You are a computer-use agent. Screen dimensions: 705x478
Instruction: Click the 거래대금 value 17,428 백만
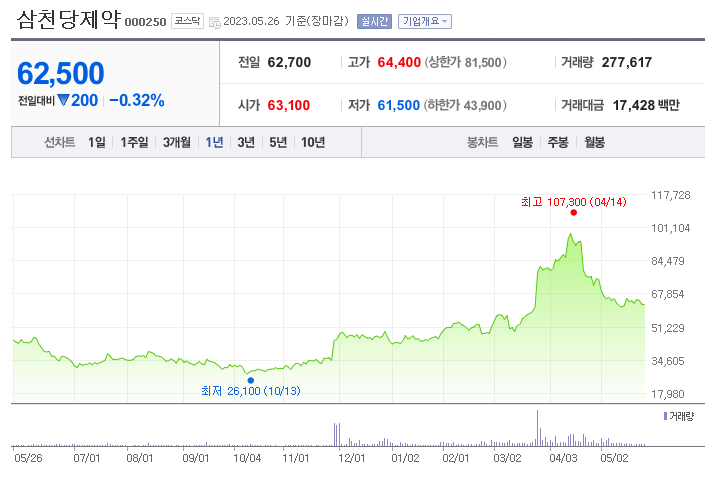pos(646,105)
